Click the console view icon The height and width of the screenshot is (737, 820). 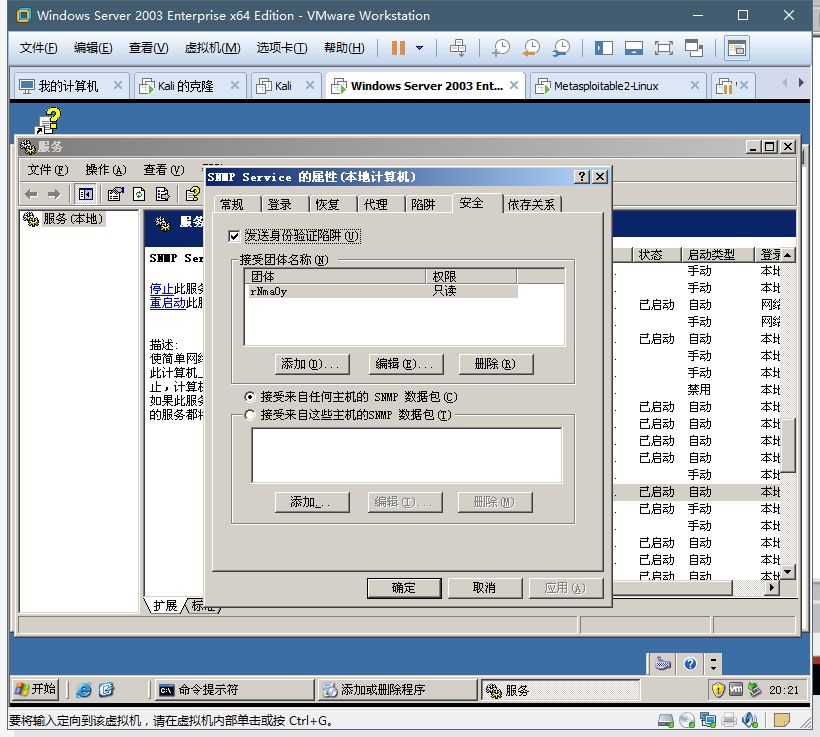(737, 48)
